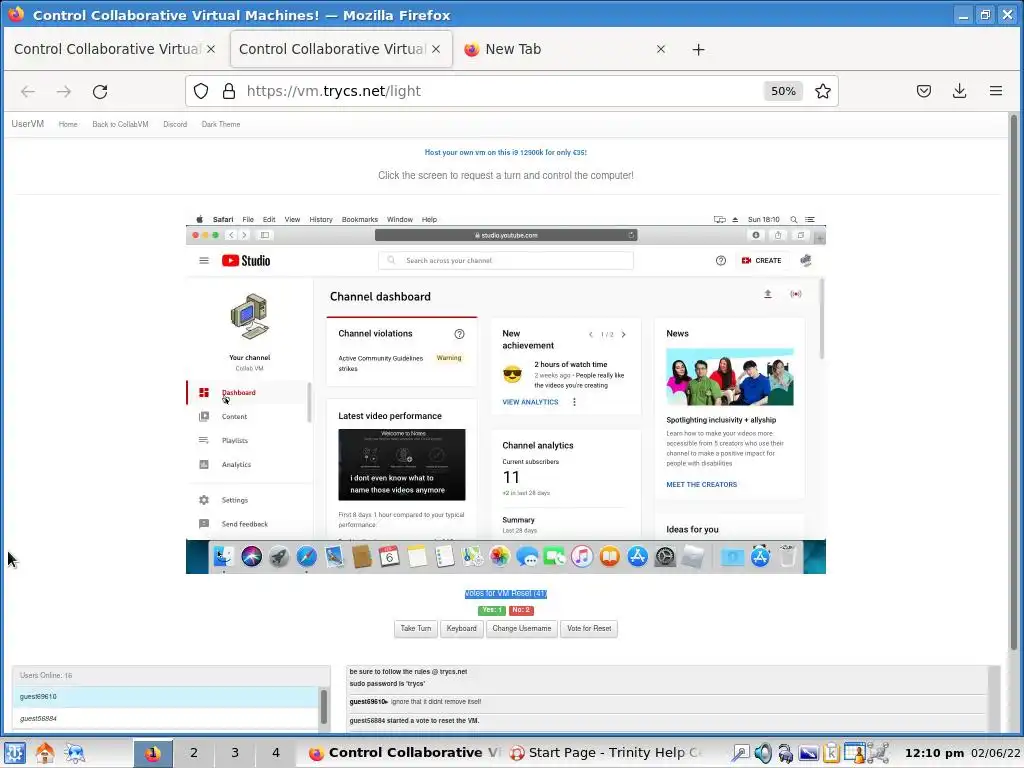Image resolution: width=1024 pixels, height=768 pixels.
Task: Click the CREATE button in Studio
Action: tap(762, 261)
